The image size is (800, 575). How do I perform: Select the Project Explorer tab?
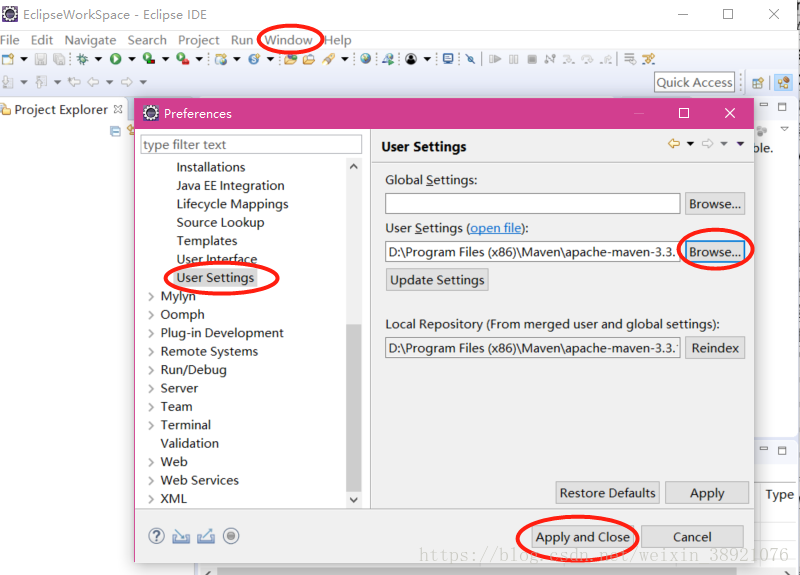tap(61, 109)
